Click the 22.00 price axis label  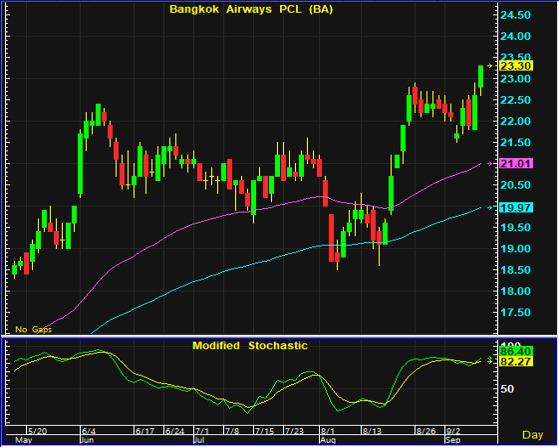point(516,121)
